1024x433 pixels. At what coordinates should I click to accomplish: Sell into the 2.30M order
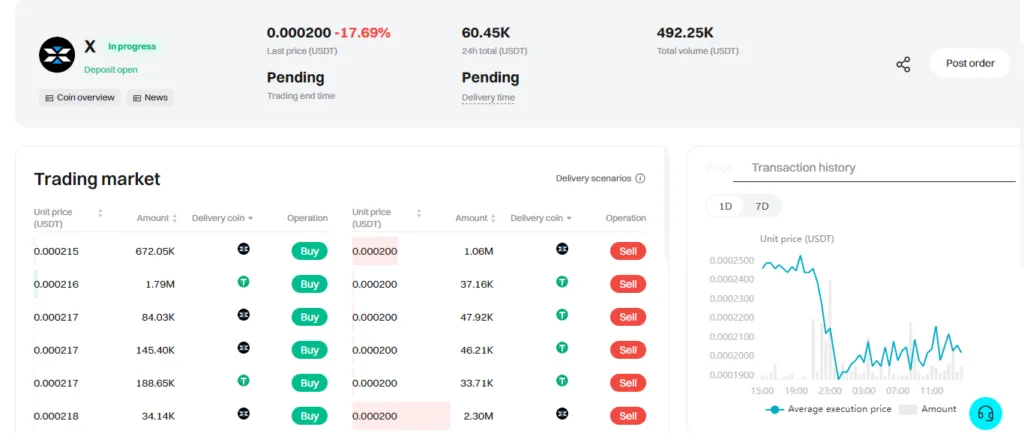click(628, 416)
